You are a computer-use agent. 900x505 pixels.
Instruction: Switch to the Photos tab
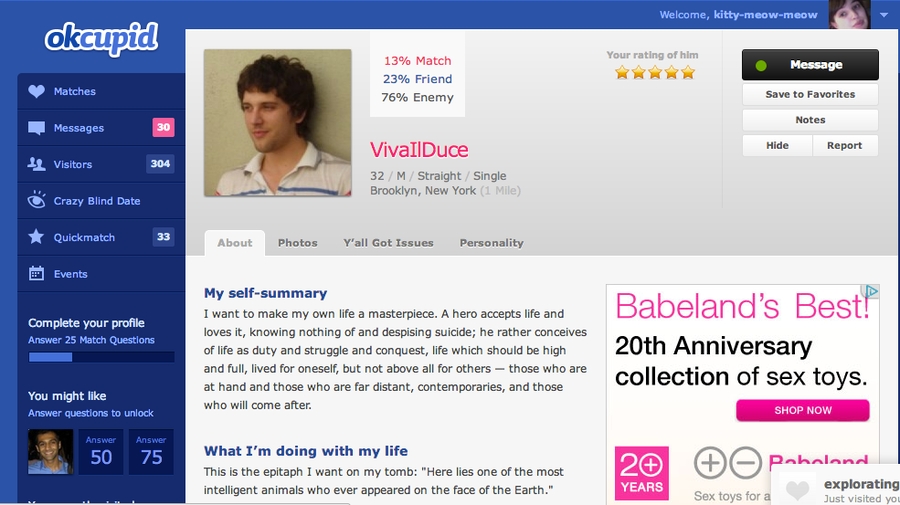297,243
